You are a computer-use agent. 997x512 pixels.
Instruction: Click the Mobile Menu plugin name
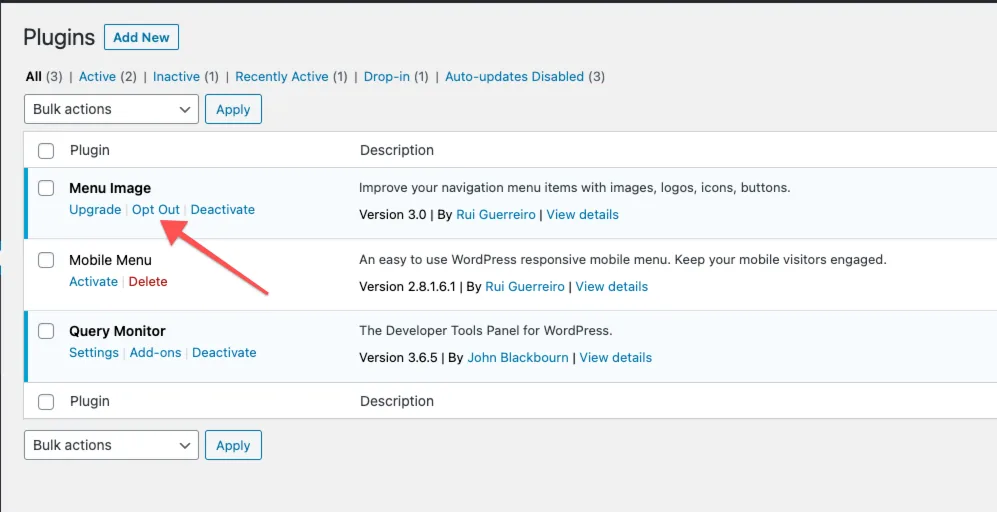click(x=111, y=260)
